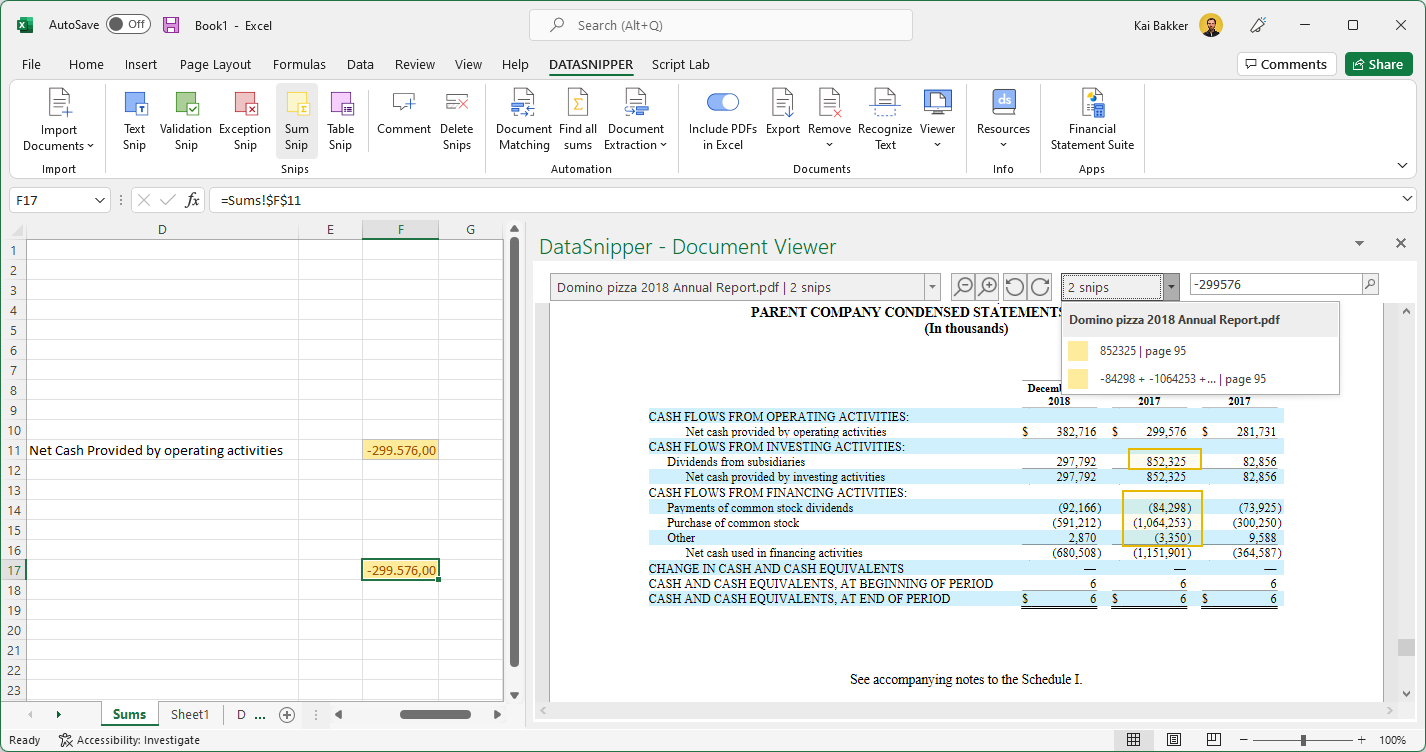Image resolution: width=1426 pixels, height=752 pixels.
Task: Zoom in on the document viewer
Action: pos(988,287)
